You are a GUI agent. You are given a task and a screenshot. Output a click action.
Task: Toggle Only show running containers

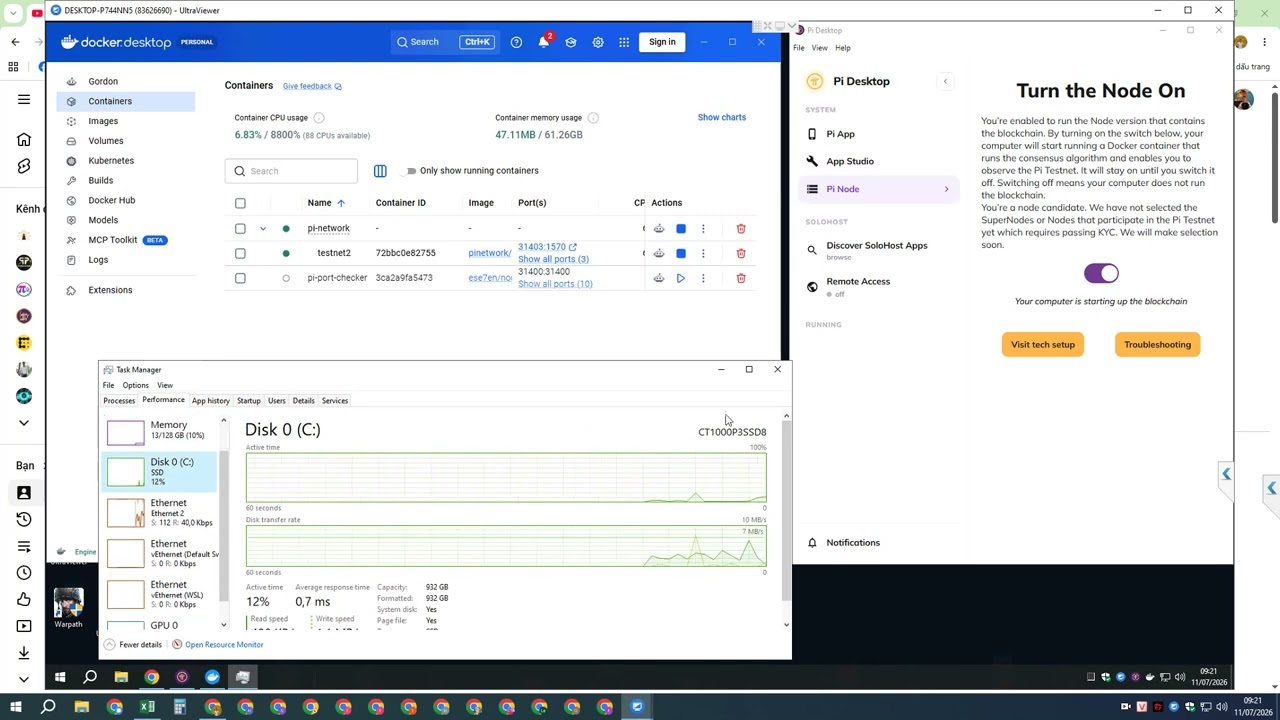tap(408, 171)
